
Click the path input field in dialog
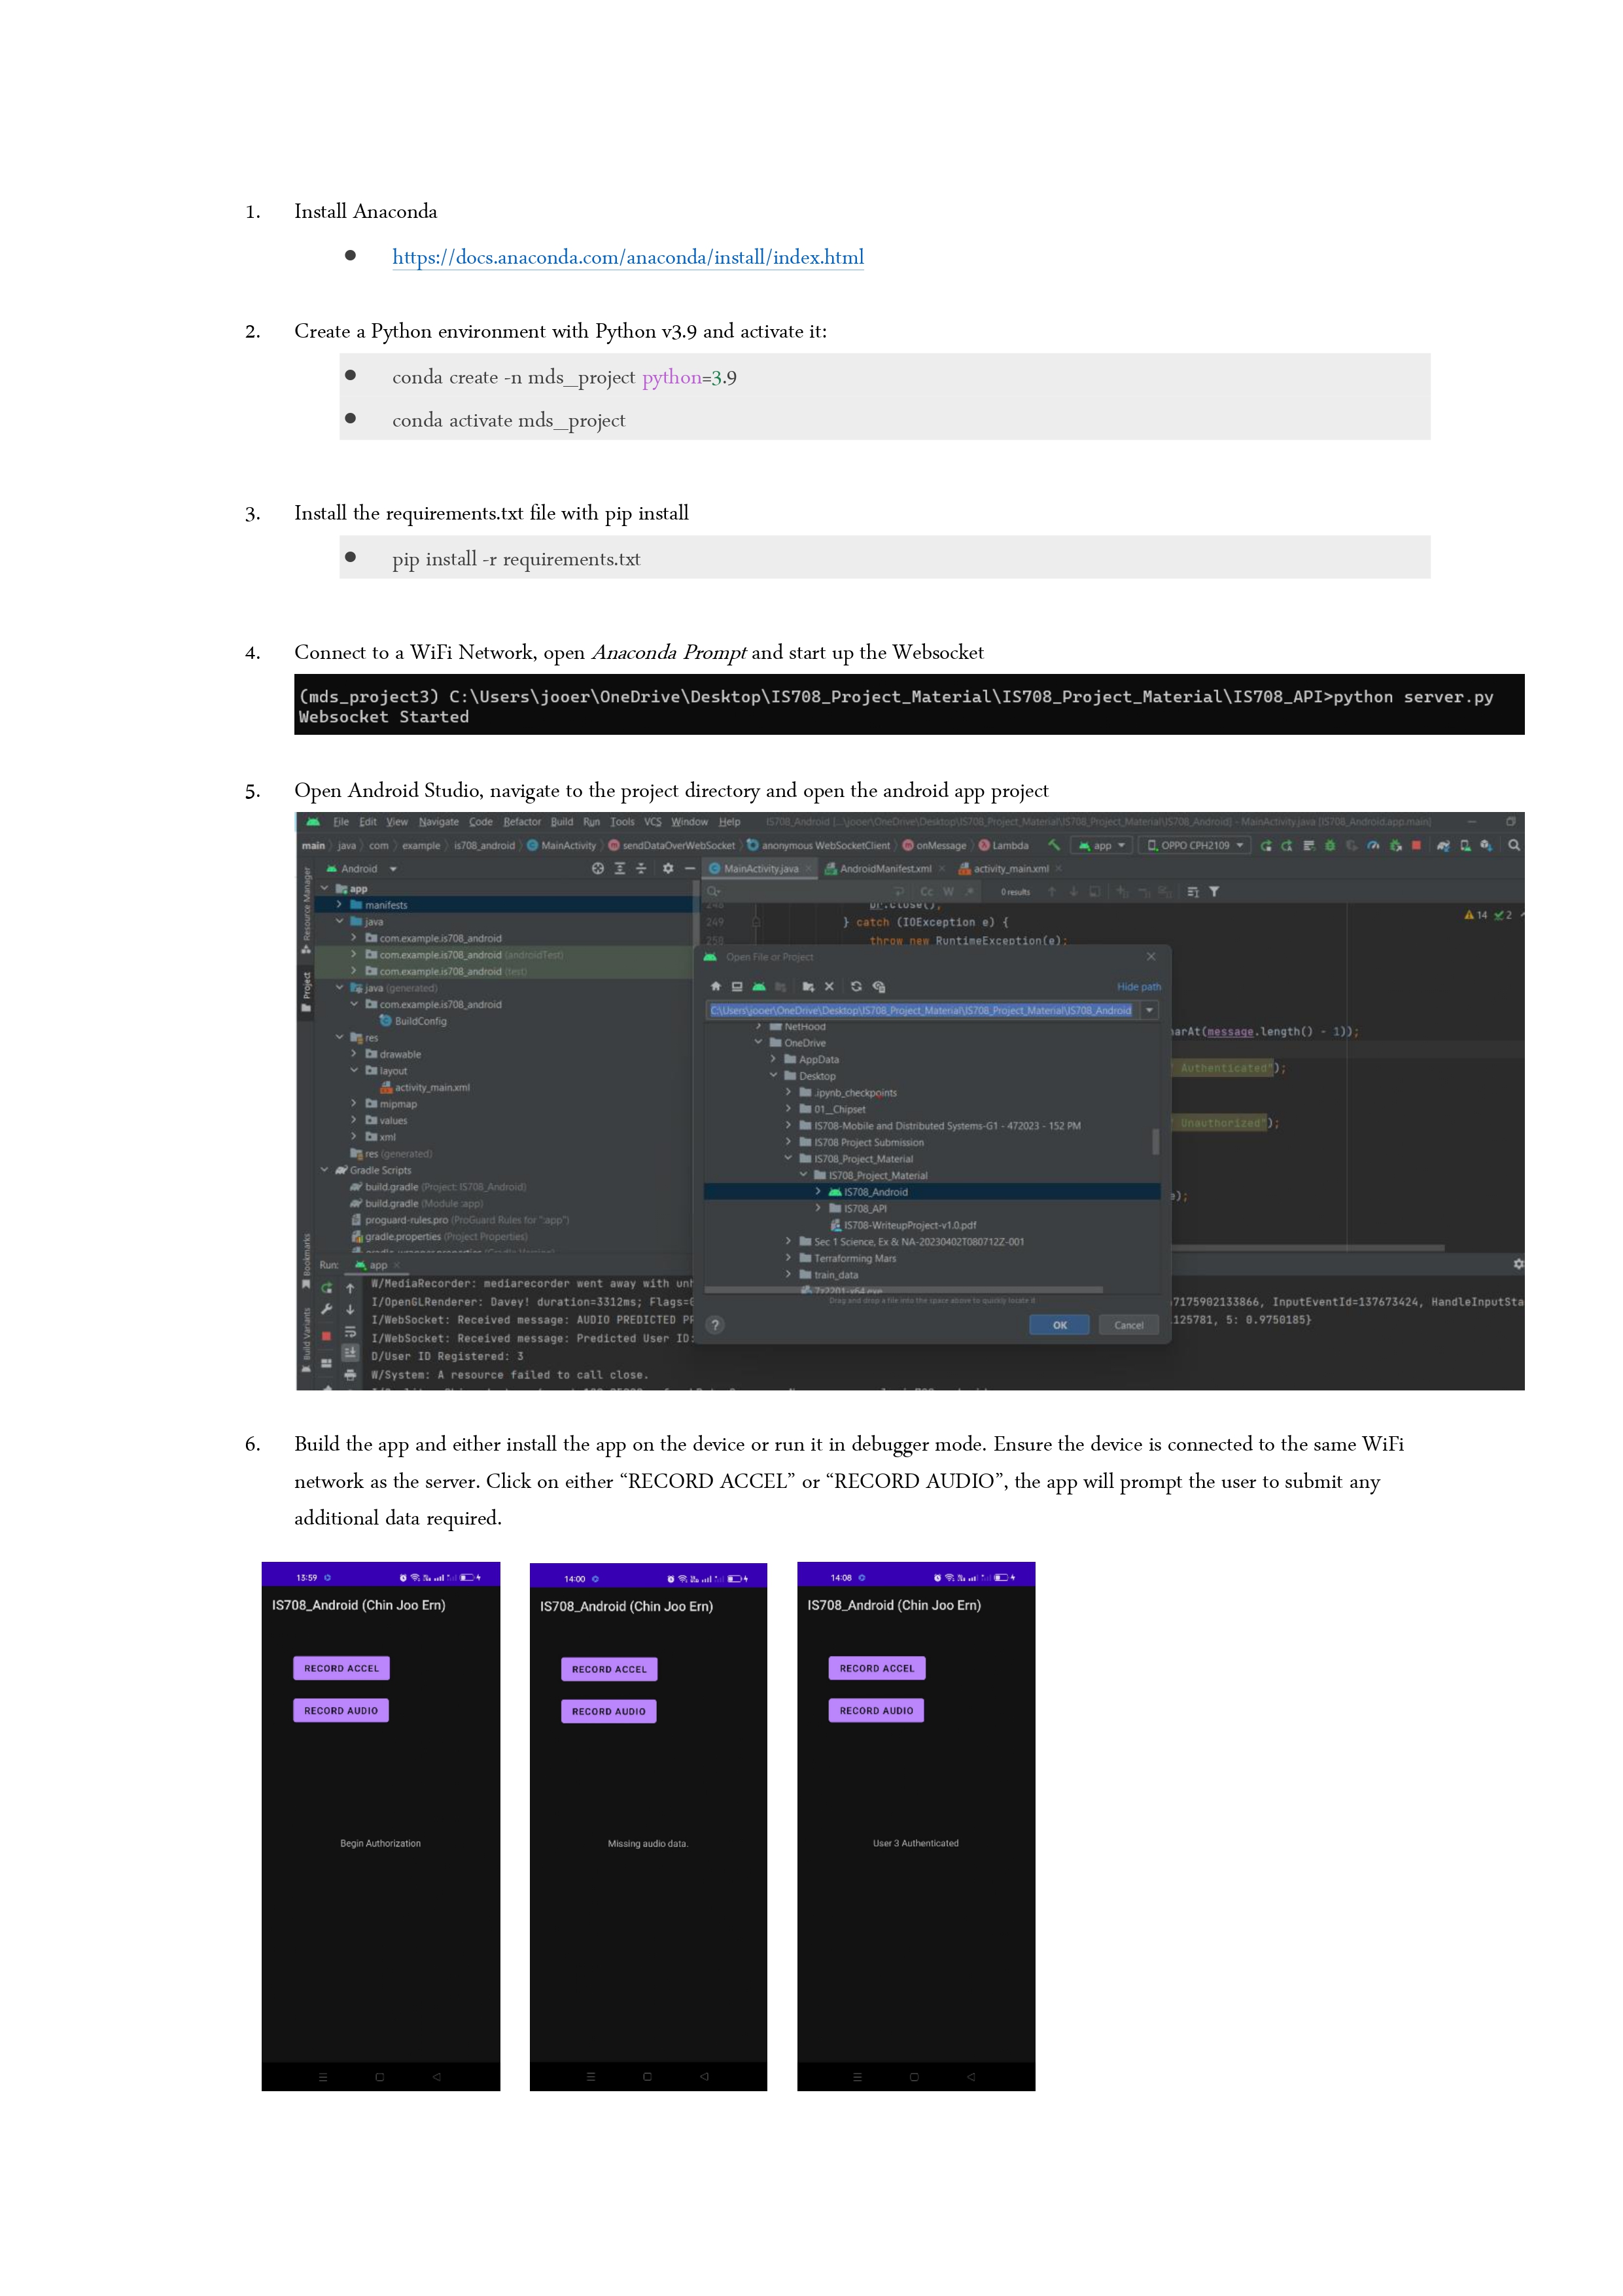click(921, 1010)
